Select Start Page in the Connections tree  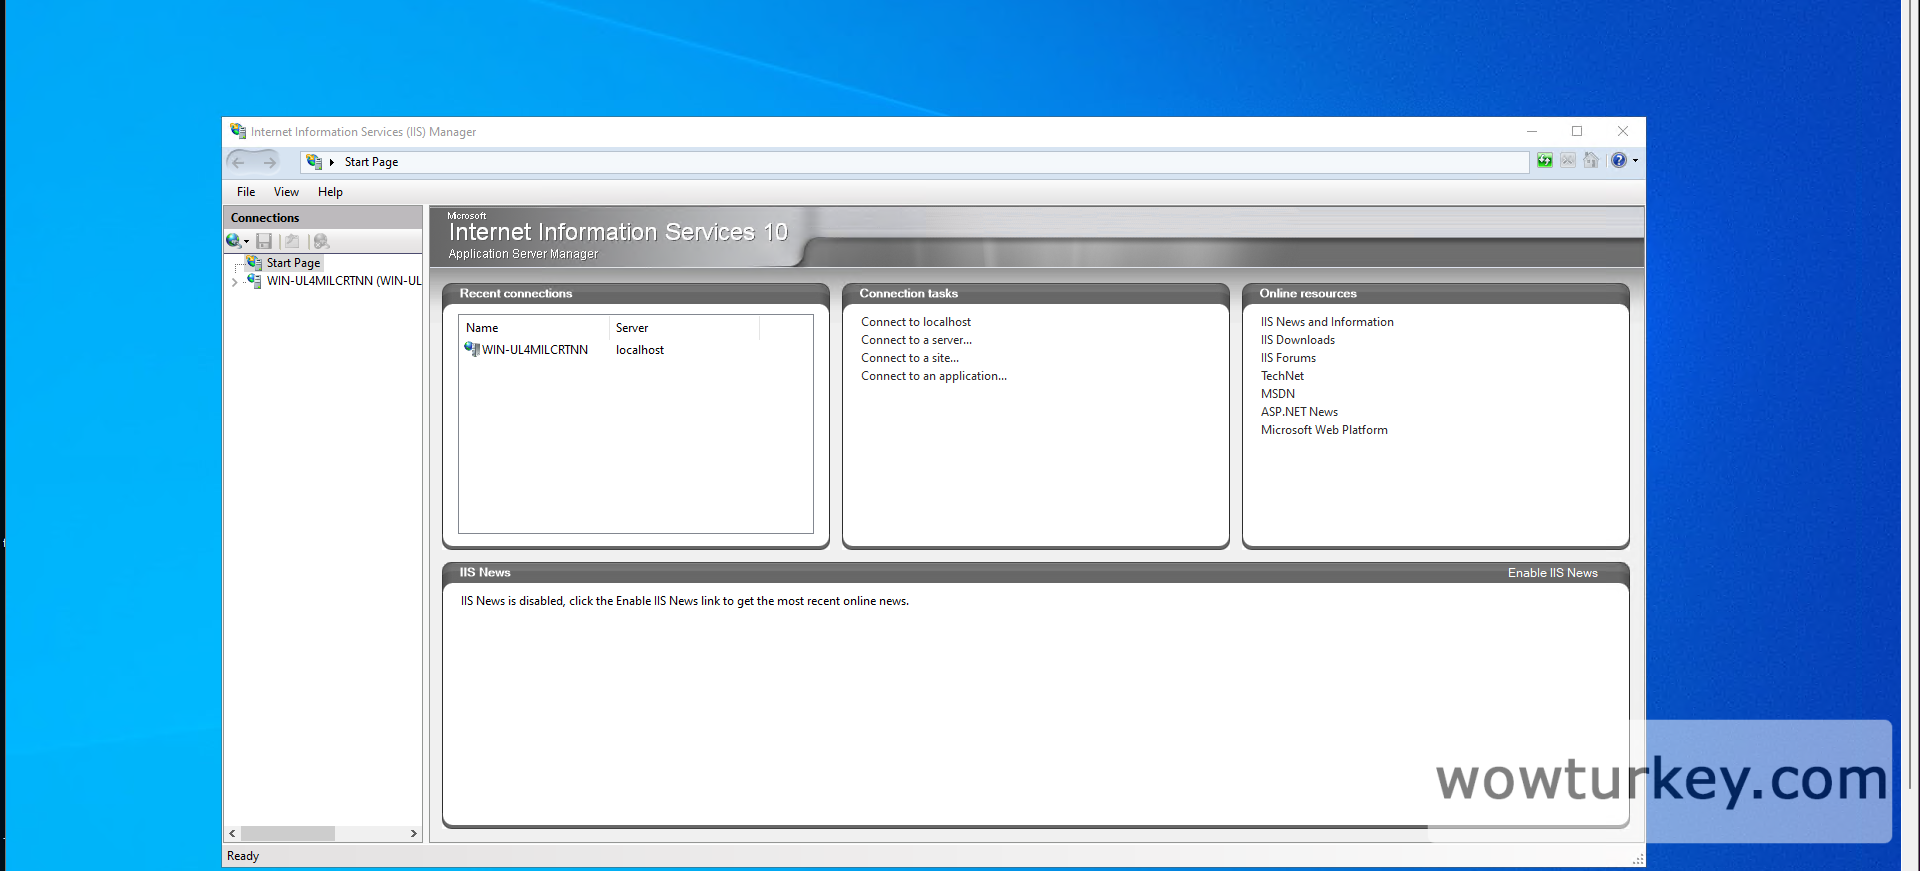coord(293,263)
